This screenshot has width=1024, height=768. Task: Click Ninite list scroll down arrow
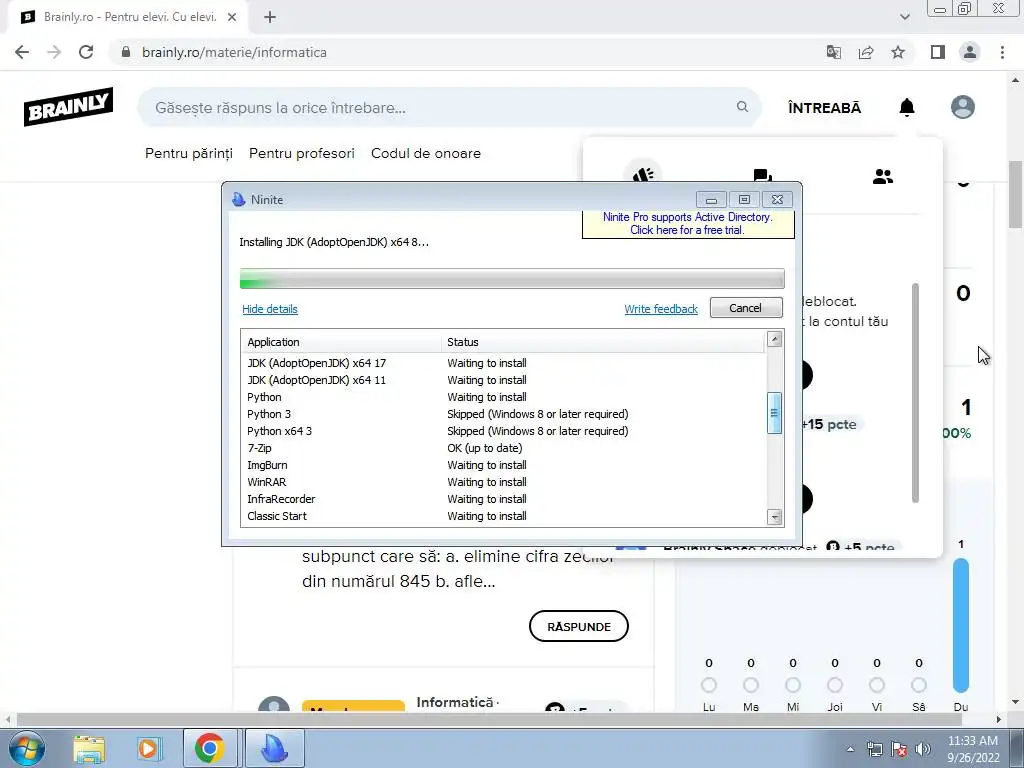tap(774, 517)
